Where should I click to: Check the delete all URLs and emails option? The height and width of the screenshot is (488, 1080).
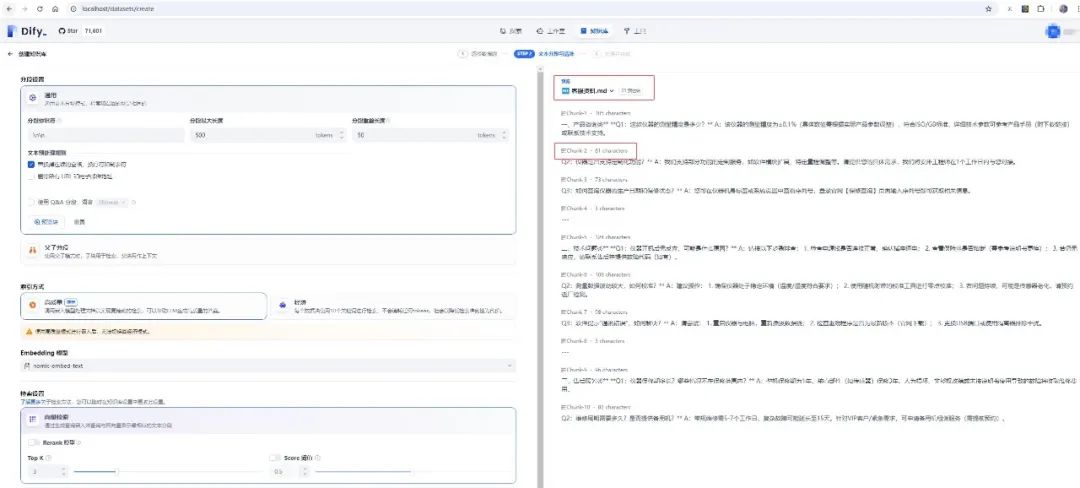(31, 176)
